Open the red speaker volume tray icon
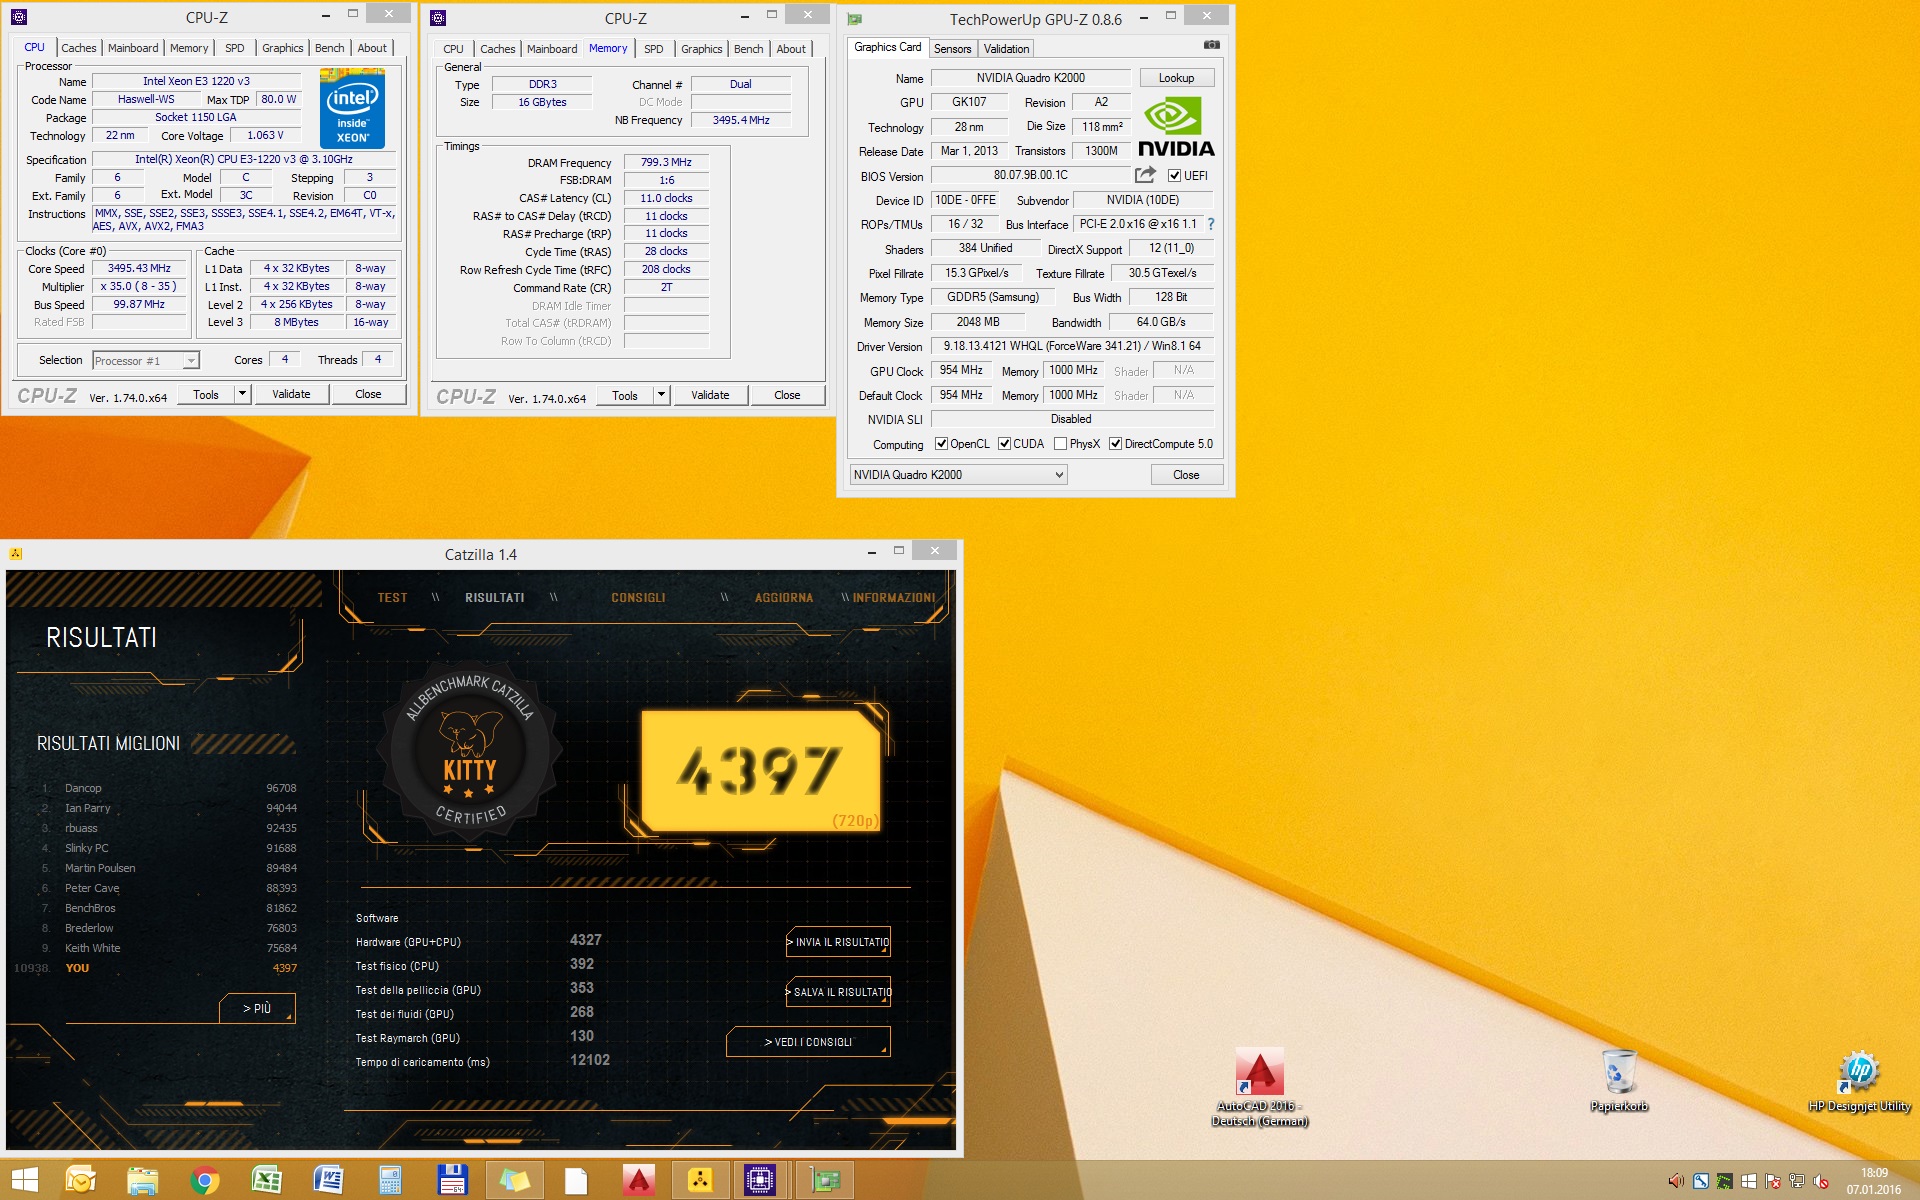This screenshot has width=1920, height=1200. pos(1675,1181)
